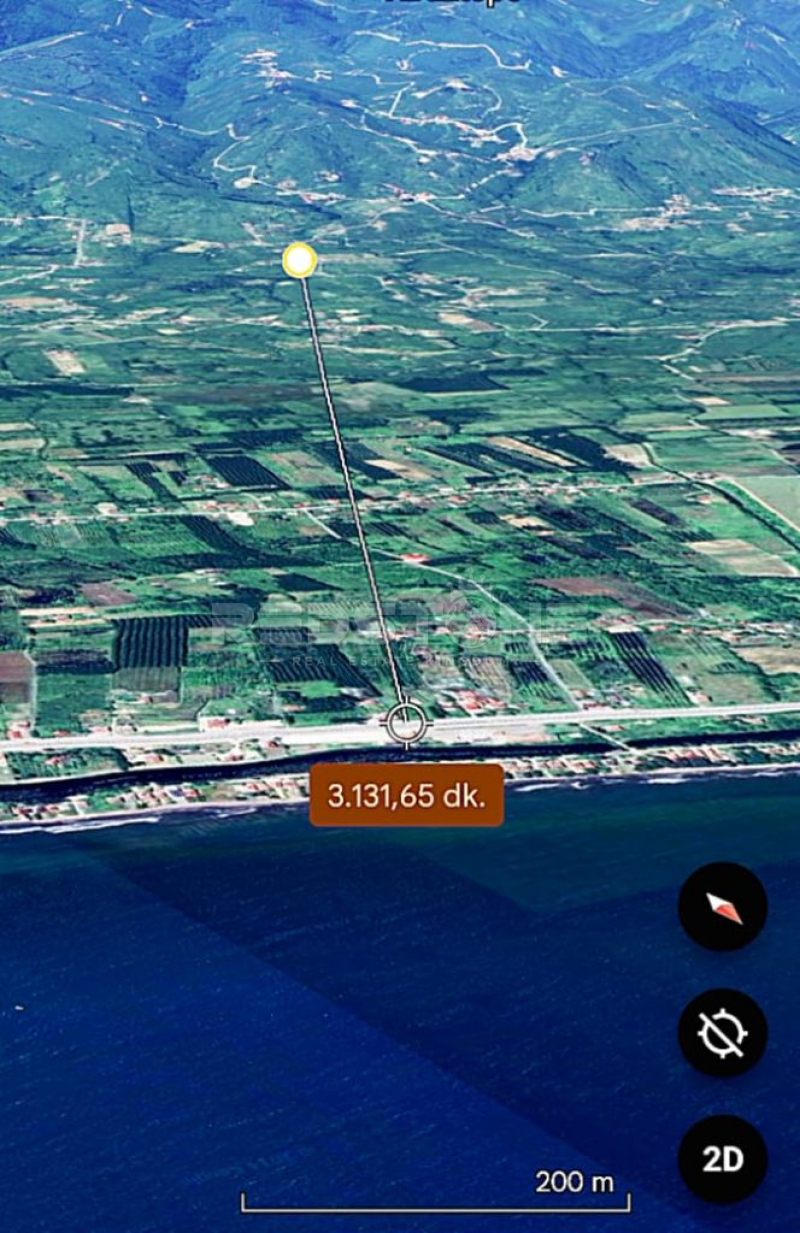Tap the brown plowed field at left edge

(x=15, y=668)
